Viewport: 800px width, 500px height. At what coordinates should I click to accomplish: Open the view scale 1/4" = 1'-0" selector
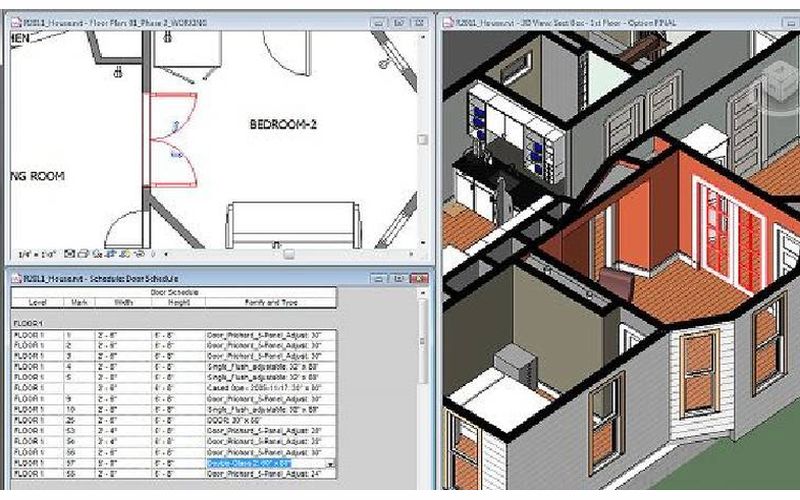coord(36,254)
